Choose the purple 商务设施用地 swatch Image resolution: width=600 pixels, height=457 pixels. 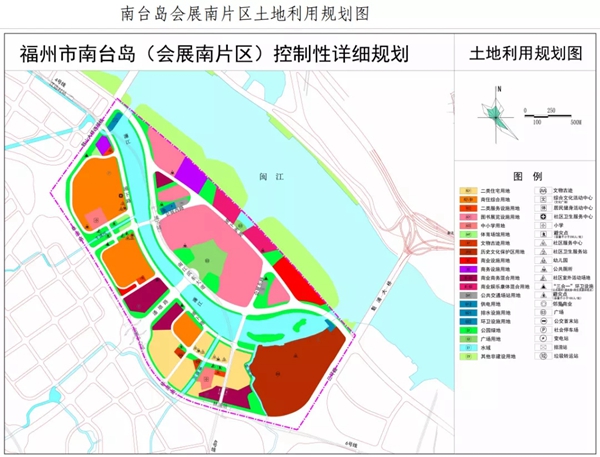click(468, 269)
